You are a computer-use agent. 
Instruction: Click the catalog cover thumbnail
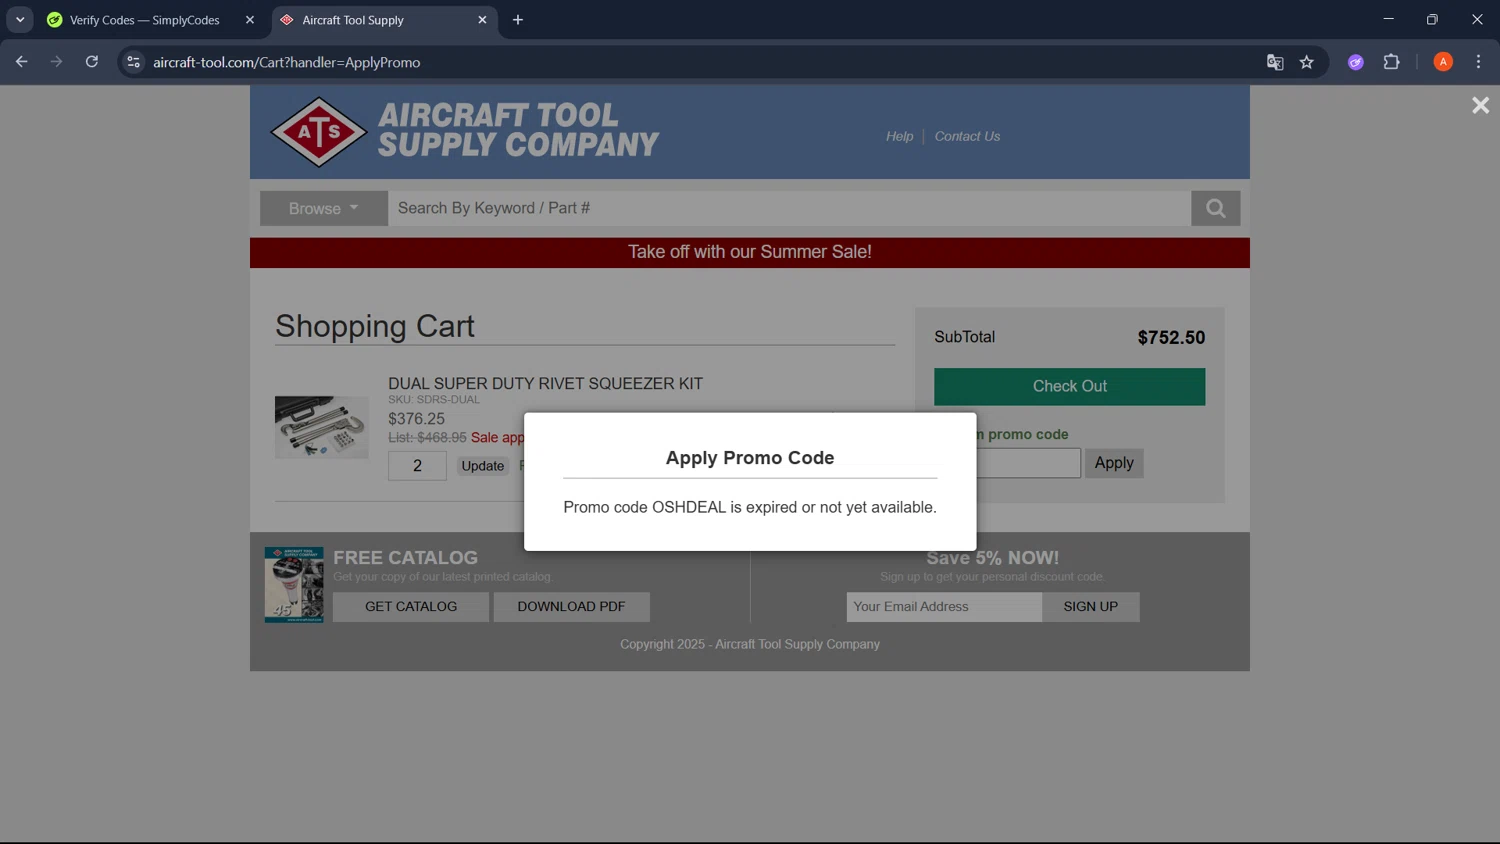coord(294,584)
